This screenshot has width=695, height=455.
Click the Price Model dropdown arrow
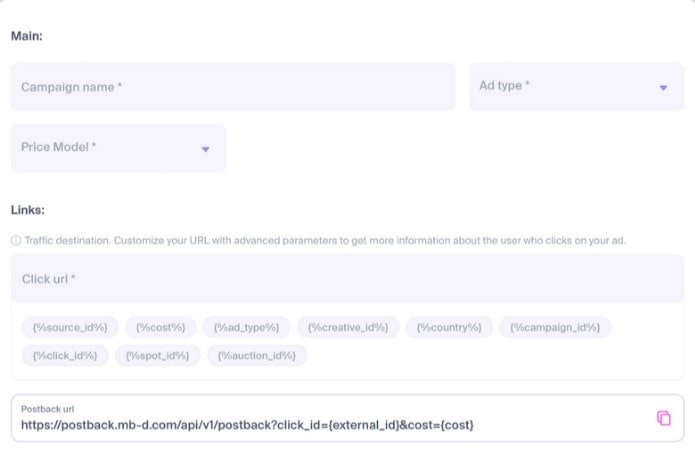click(x=205, y=149)
